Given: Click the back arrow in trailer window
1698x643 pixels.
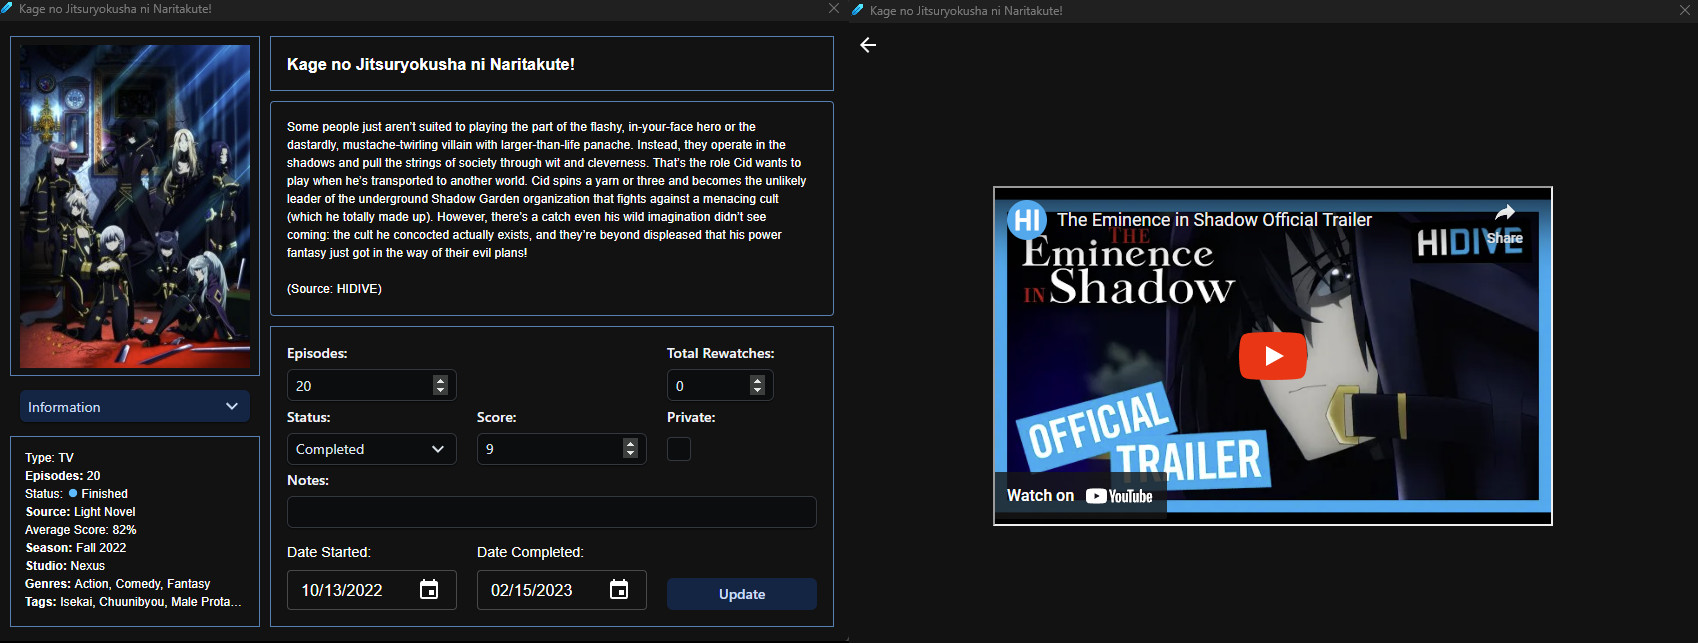Looking at the screenshot, I should pyautogui.click(x=868, y=45).
